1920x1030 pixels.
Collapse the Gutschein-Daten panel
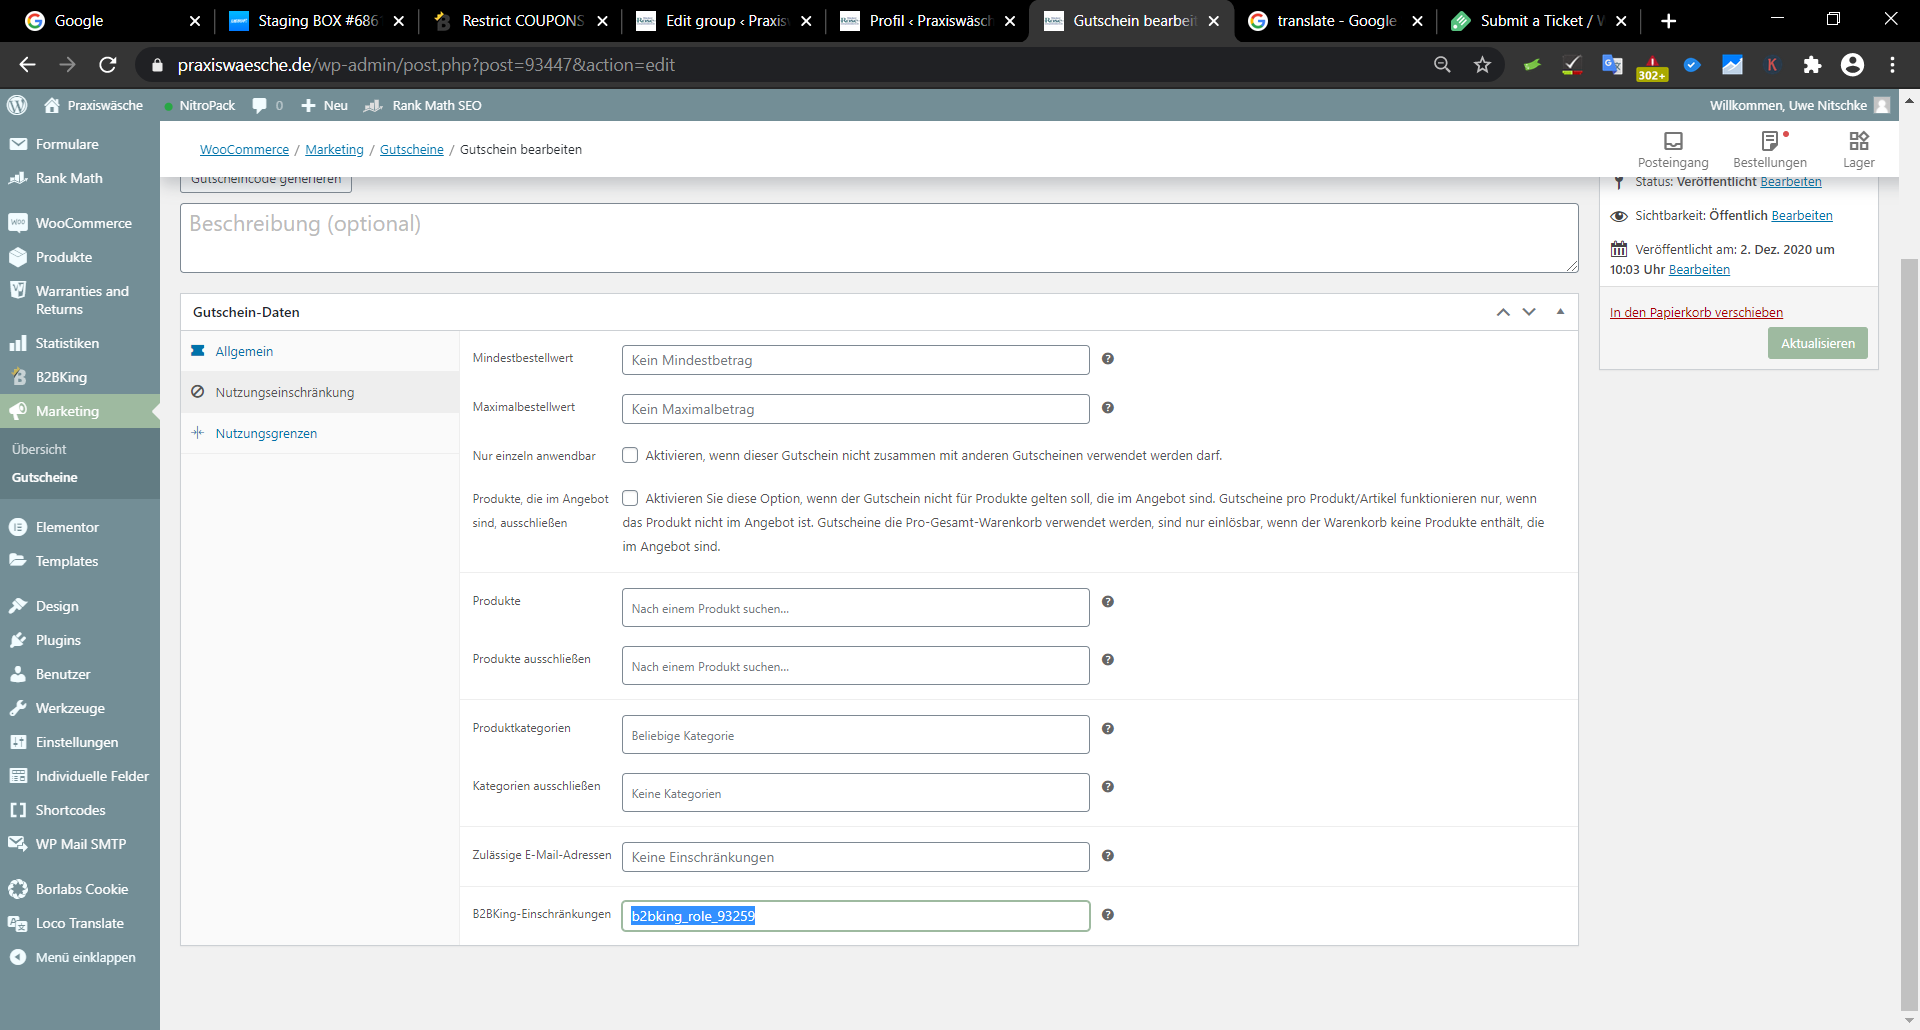pyautogui.click(x=1560, y=312)
